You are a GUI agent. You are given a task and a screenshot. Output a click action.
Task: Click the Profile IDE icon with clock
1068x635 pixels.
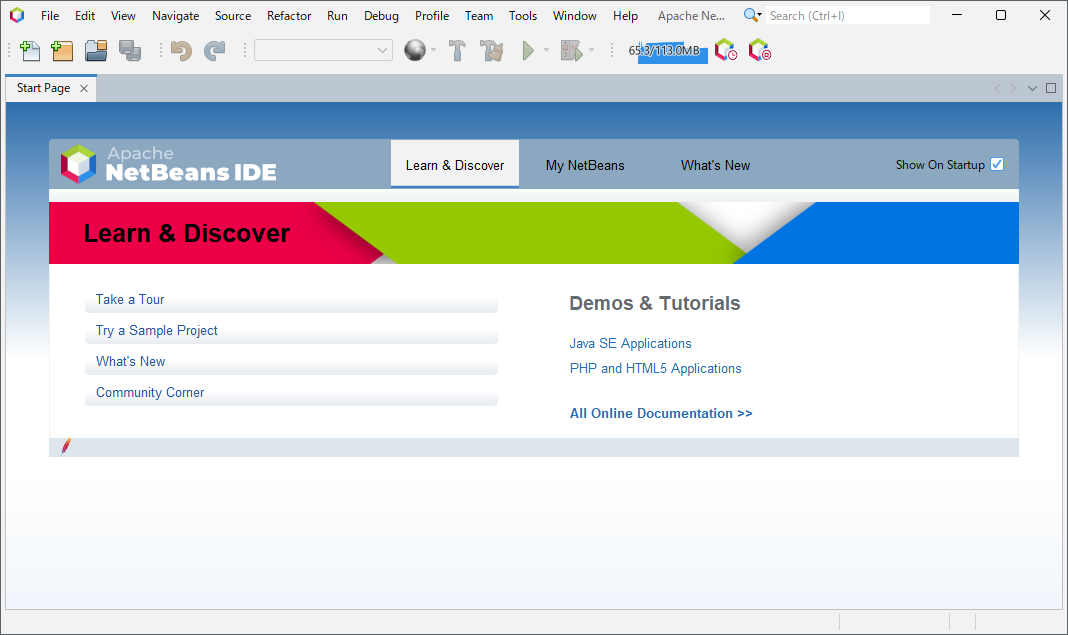tap(725, 50)
